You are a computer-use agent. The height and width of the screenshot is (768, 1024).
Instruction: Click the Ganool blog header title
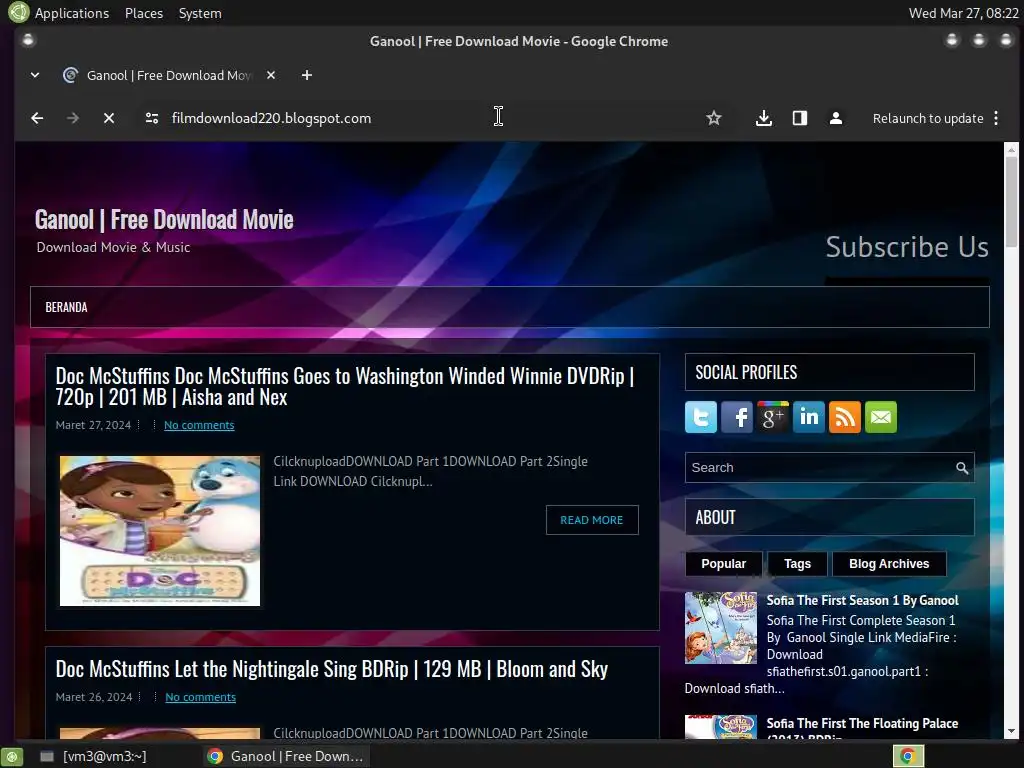click(164, 220)
